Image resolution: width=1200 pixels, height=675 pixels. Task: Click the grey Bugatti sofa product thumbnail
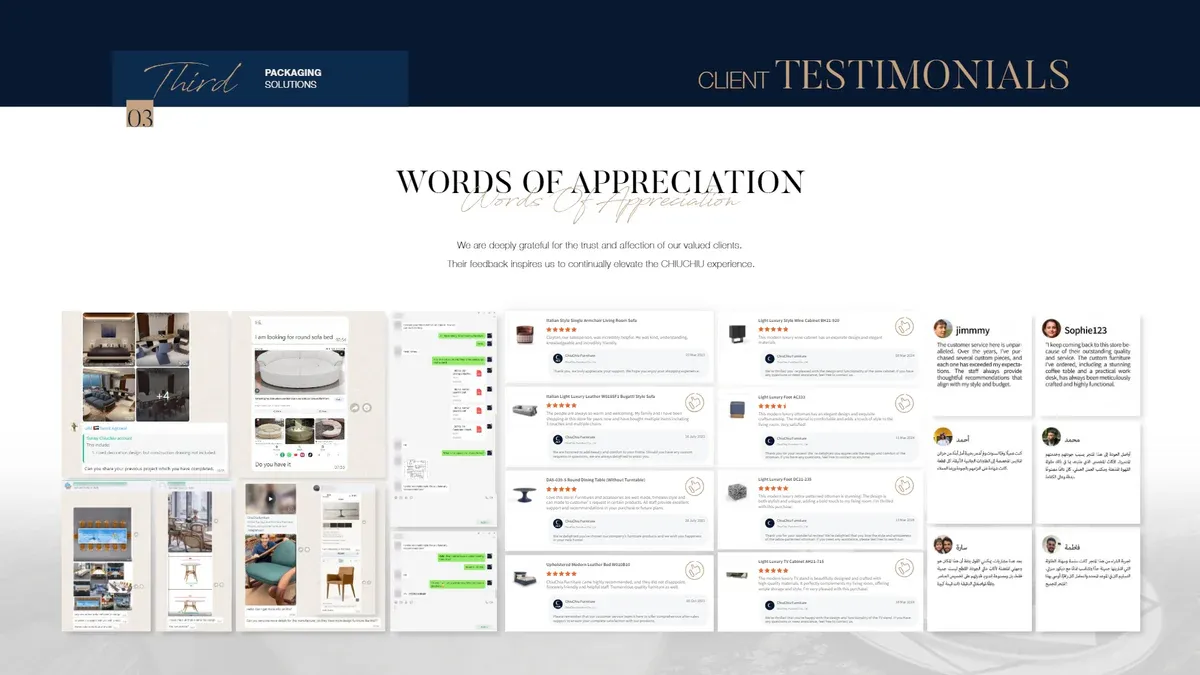point(525,411)
